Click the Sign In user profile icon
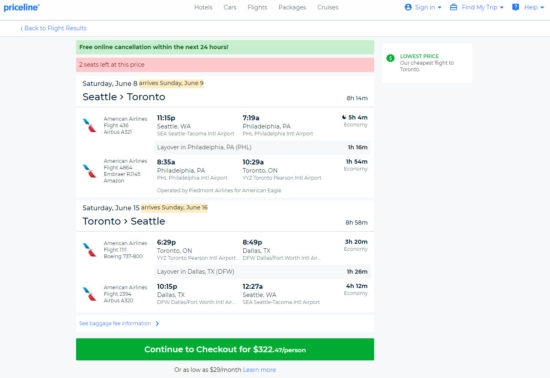The image size is (550, 378). (x=408, y=7)
